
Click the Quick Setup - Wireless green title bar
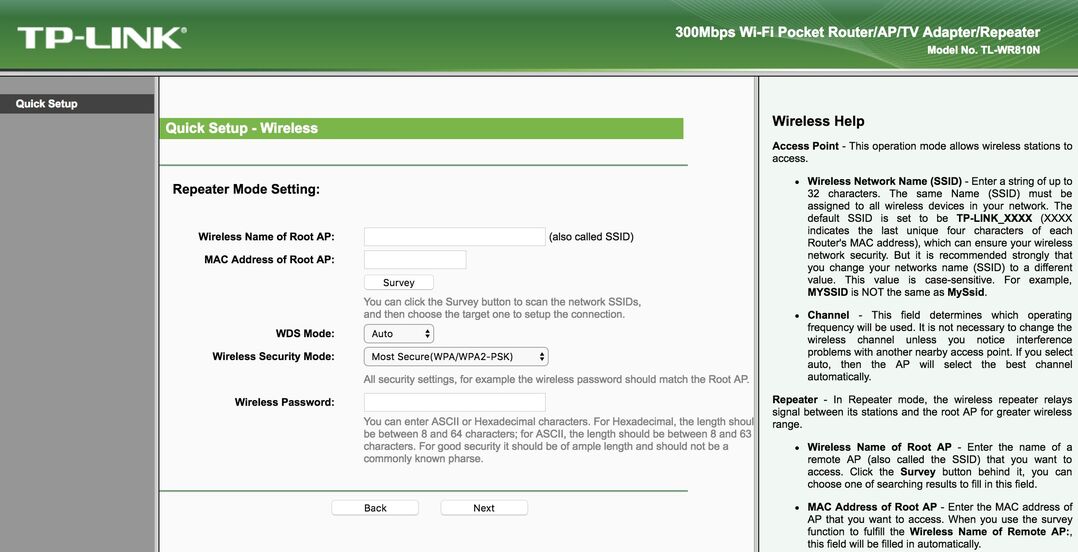[x=420, y=128]
